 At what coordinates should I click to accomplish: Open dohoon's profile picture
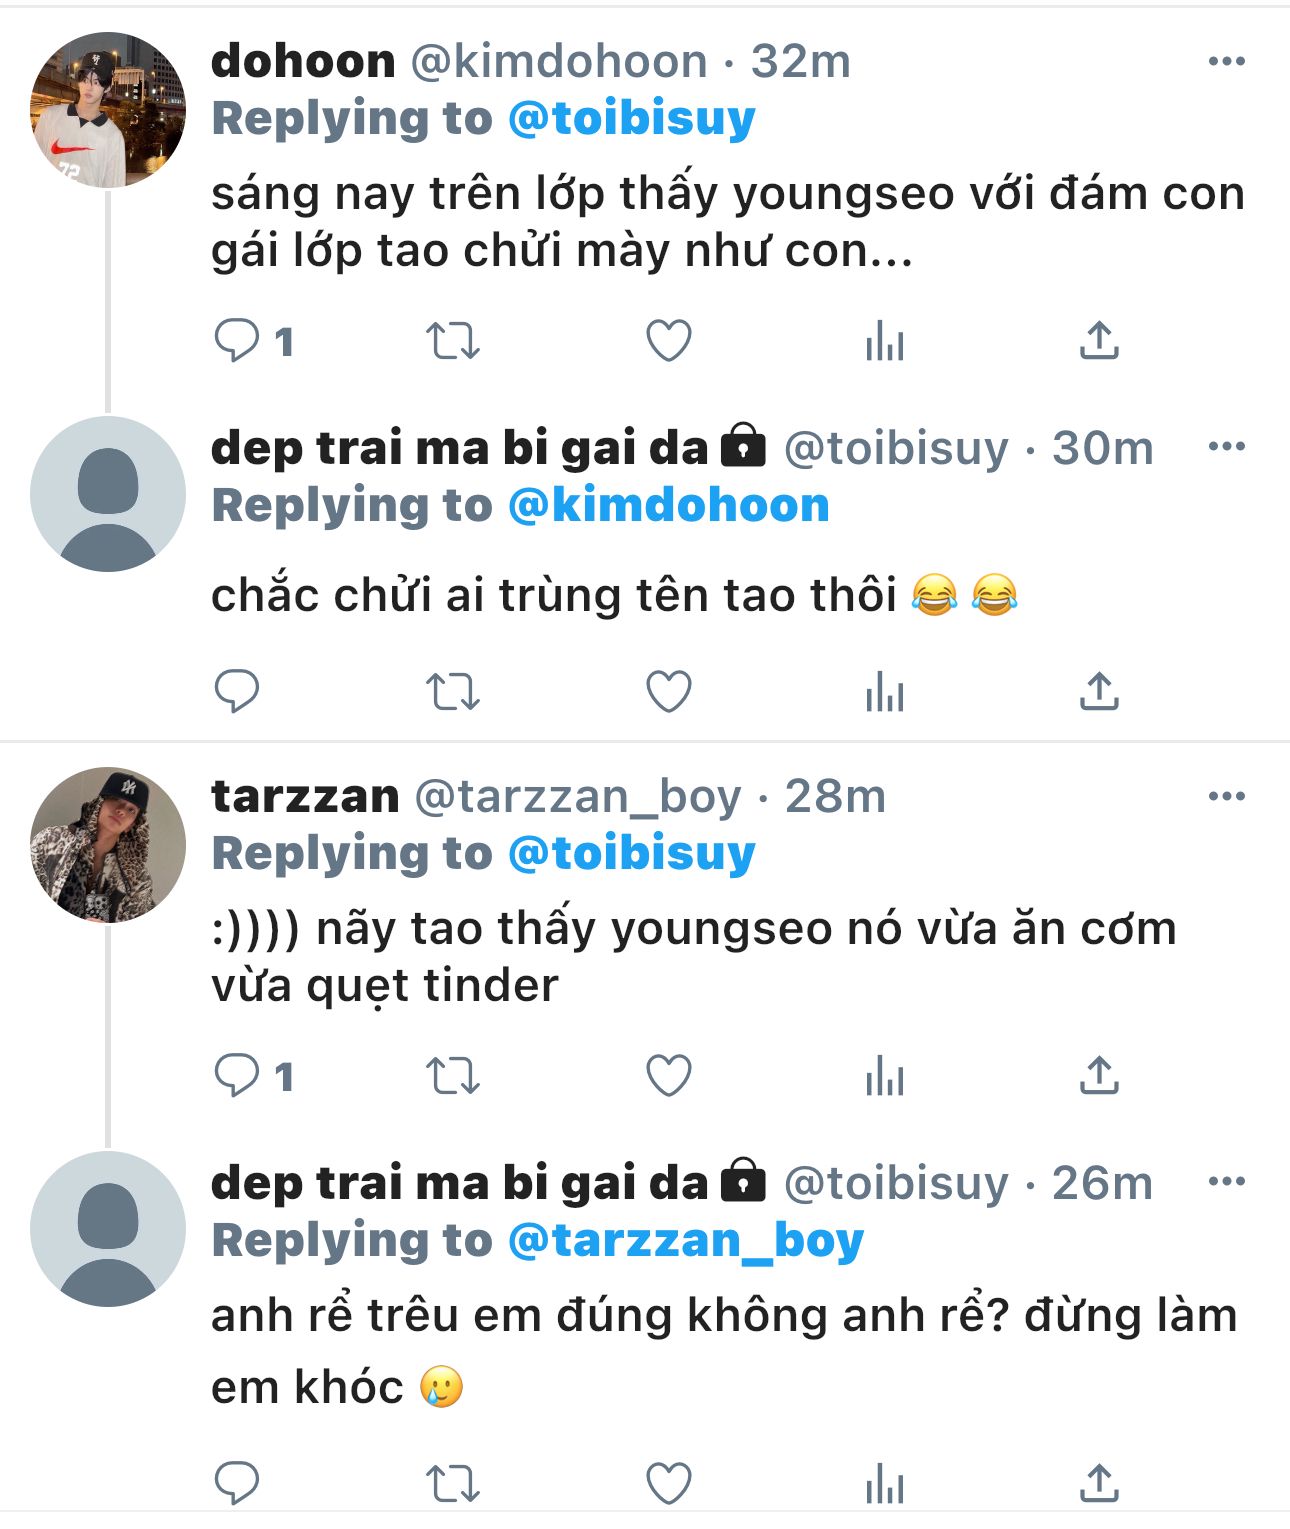coord(108,110)
